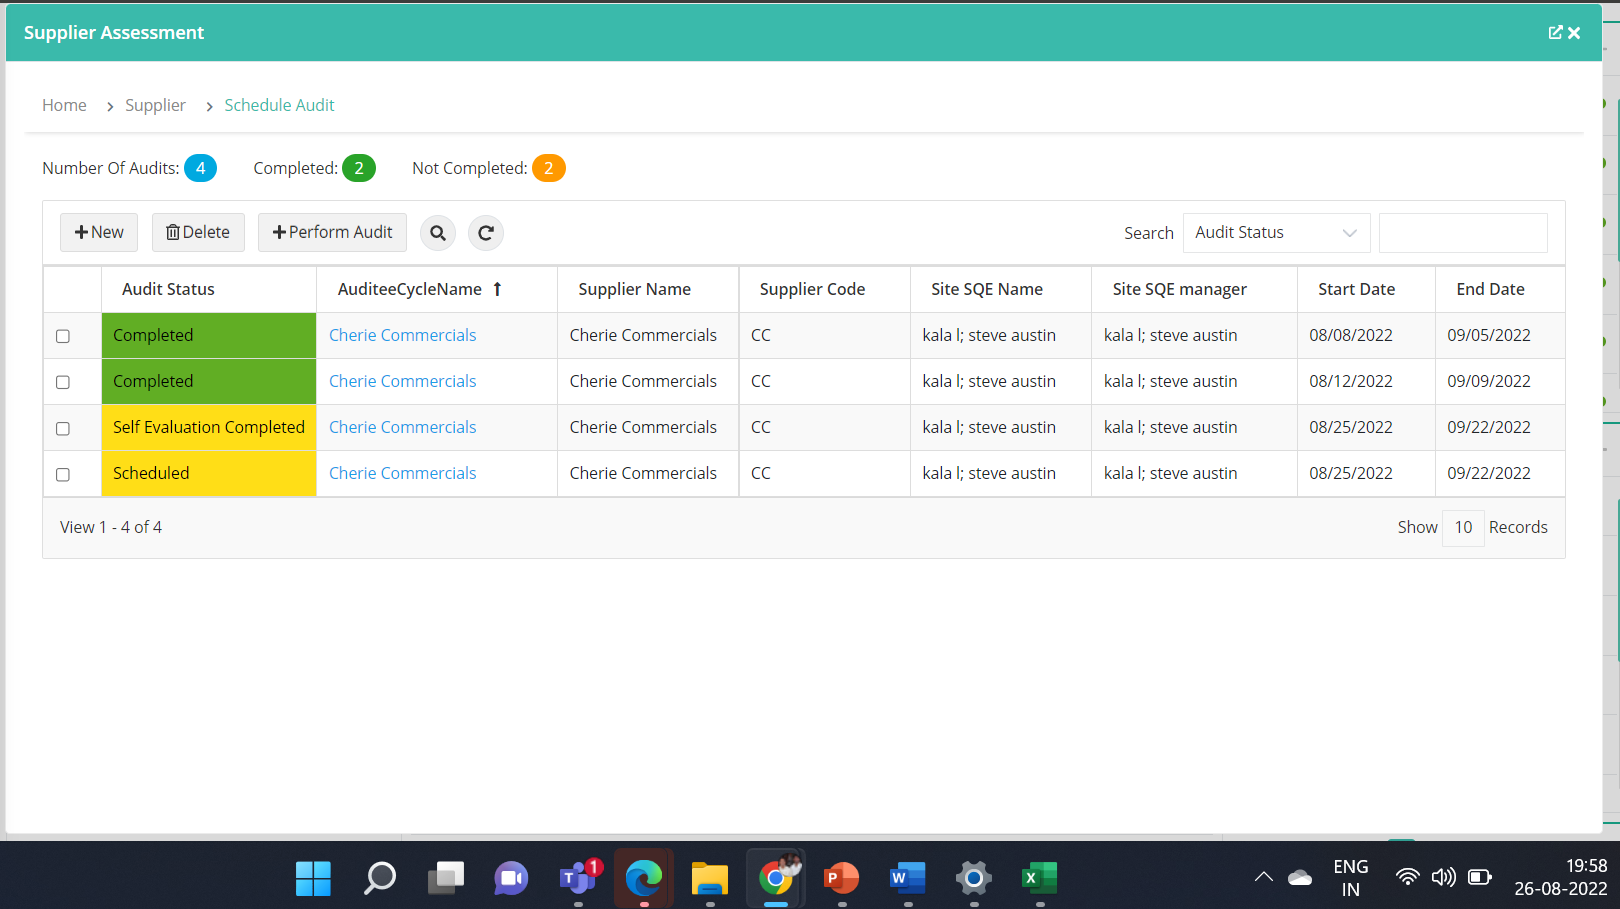
Task: Click the Perform Audit button
Action: 332,232
